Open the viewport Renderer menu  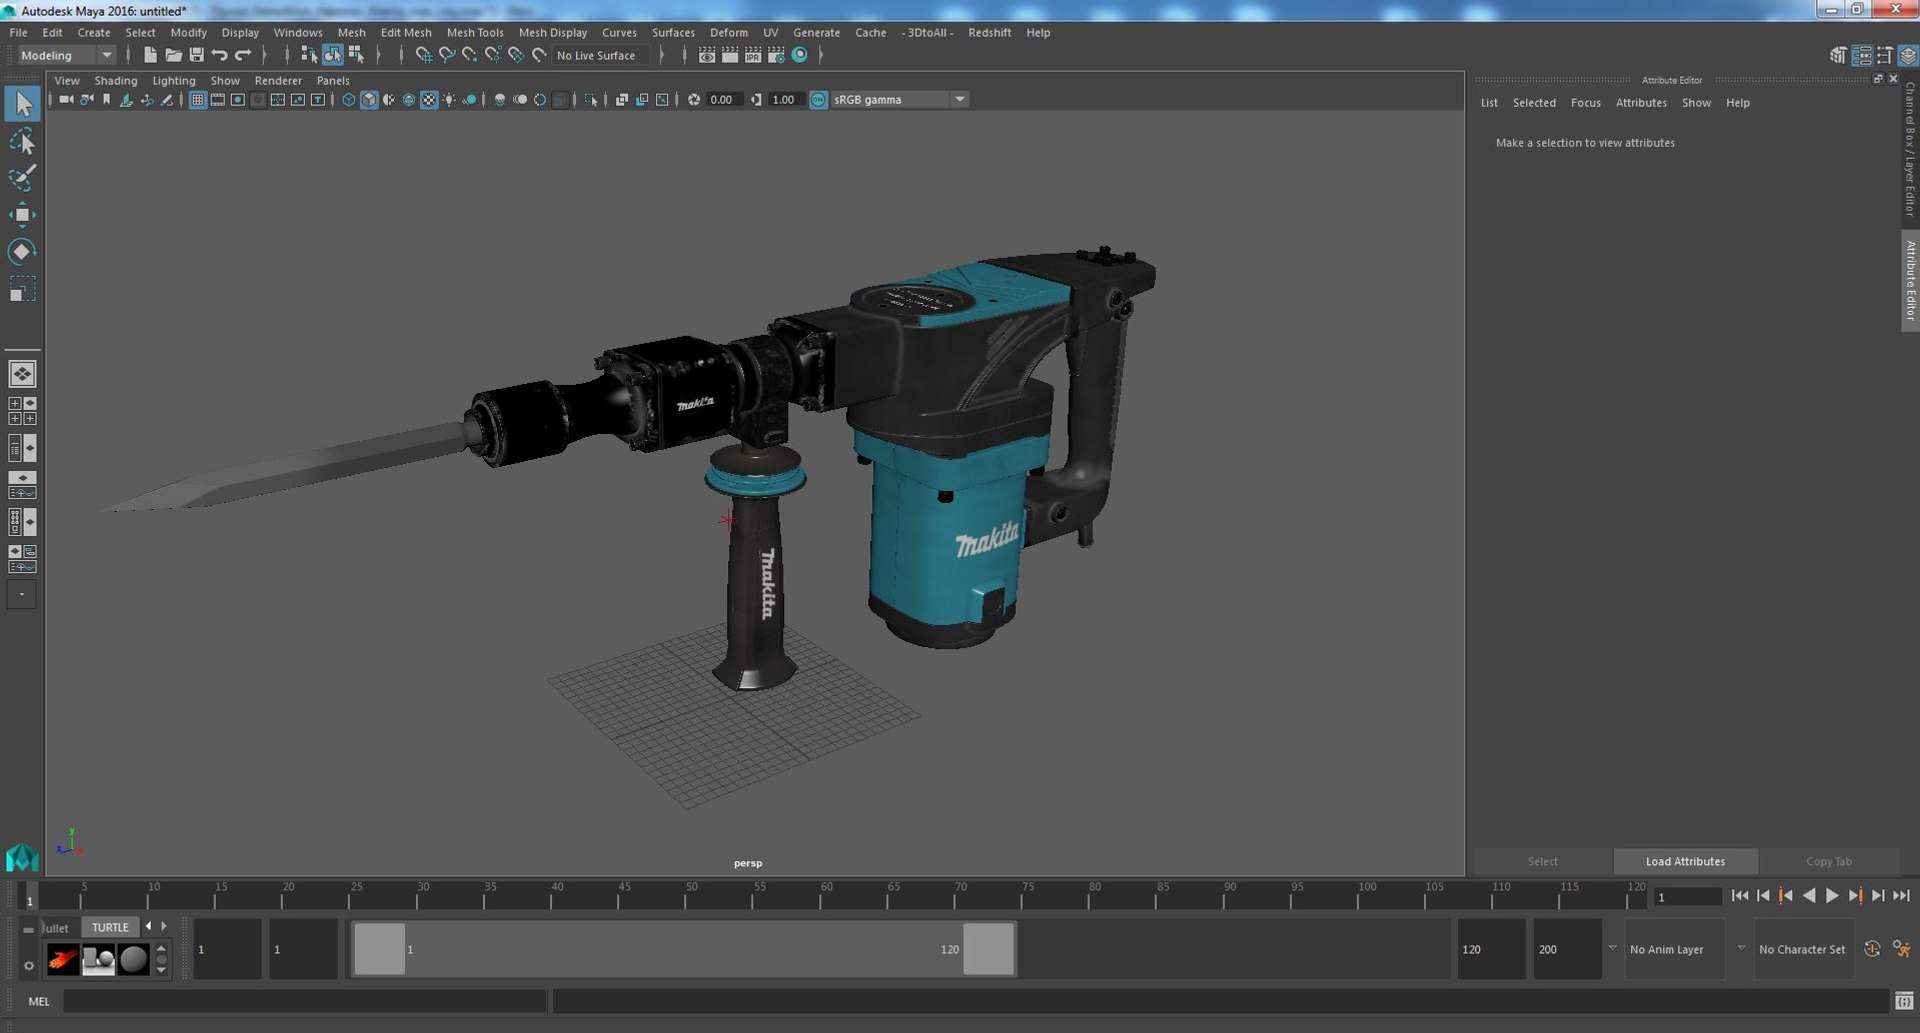pos(278,80)
